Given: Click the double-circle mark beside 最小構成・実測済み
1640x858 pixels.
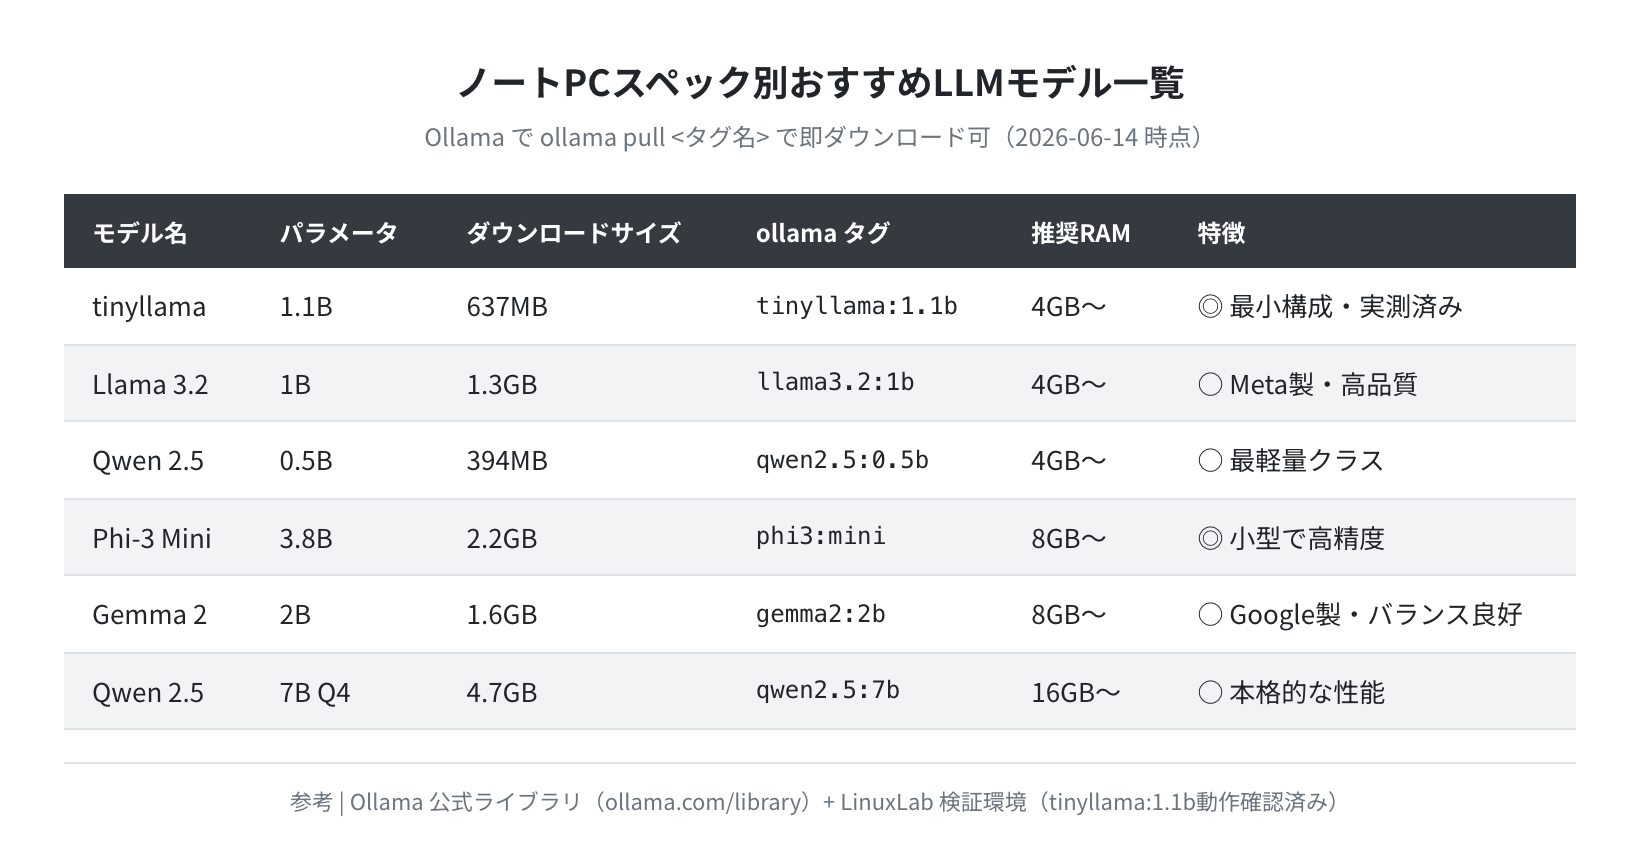Looking at the screenshot, I should (1210, 307).
